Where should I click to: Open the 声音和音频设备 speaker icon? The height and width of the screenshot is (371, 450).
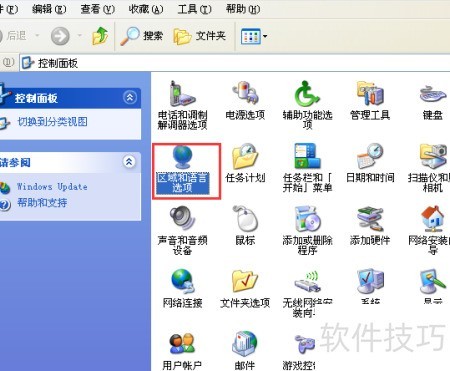pyautogui.click(x=182, y=219)
